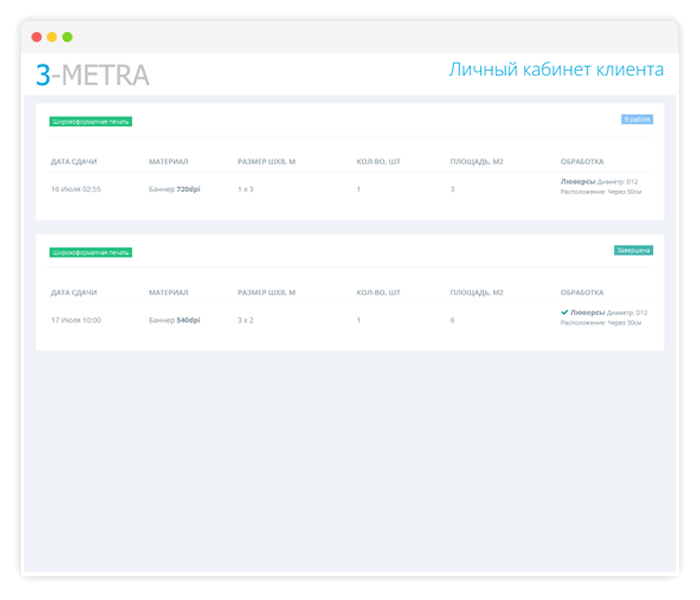Click quantity 1 in the 16 Июля order
Viewport: 700px width, 600px height.
pyautogui.click(x=358, y=189)
